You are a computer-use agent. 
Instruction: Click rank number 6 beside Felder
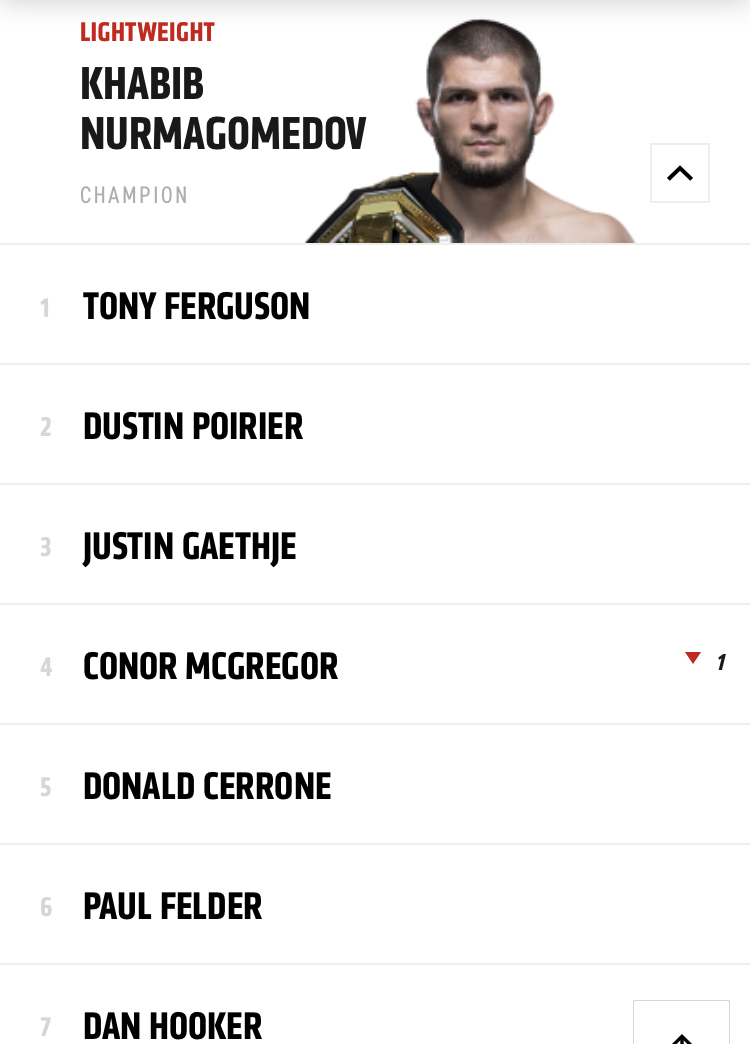coord(45,907)
